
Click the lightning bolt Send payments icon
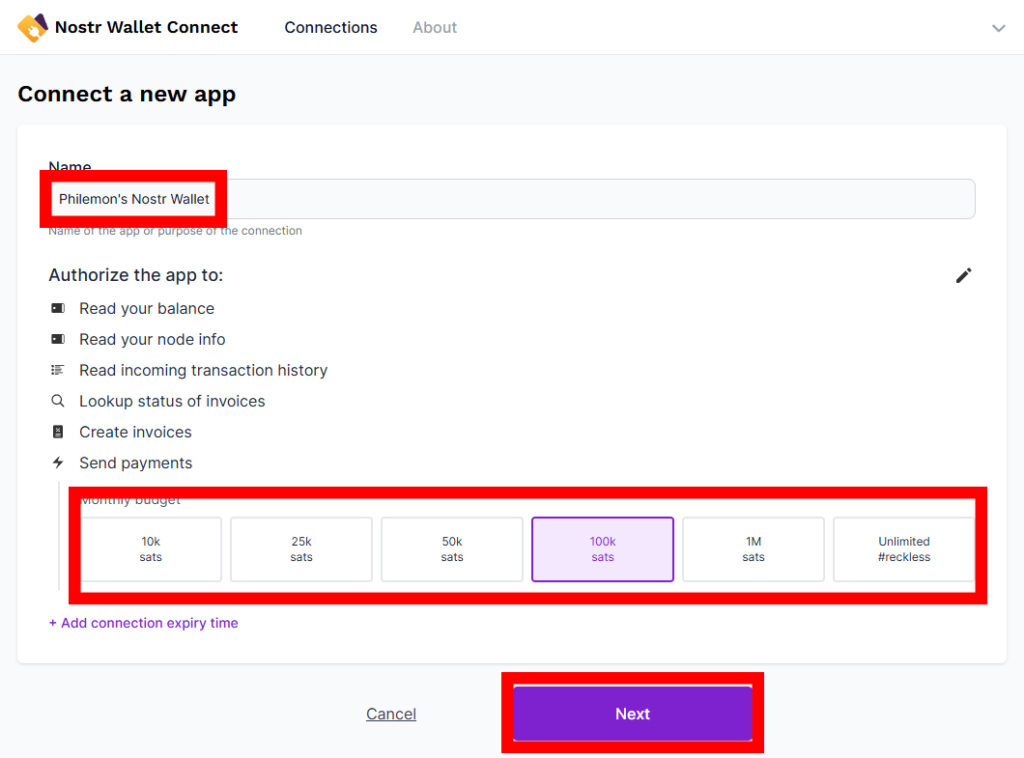click(x=58, y=462)
